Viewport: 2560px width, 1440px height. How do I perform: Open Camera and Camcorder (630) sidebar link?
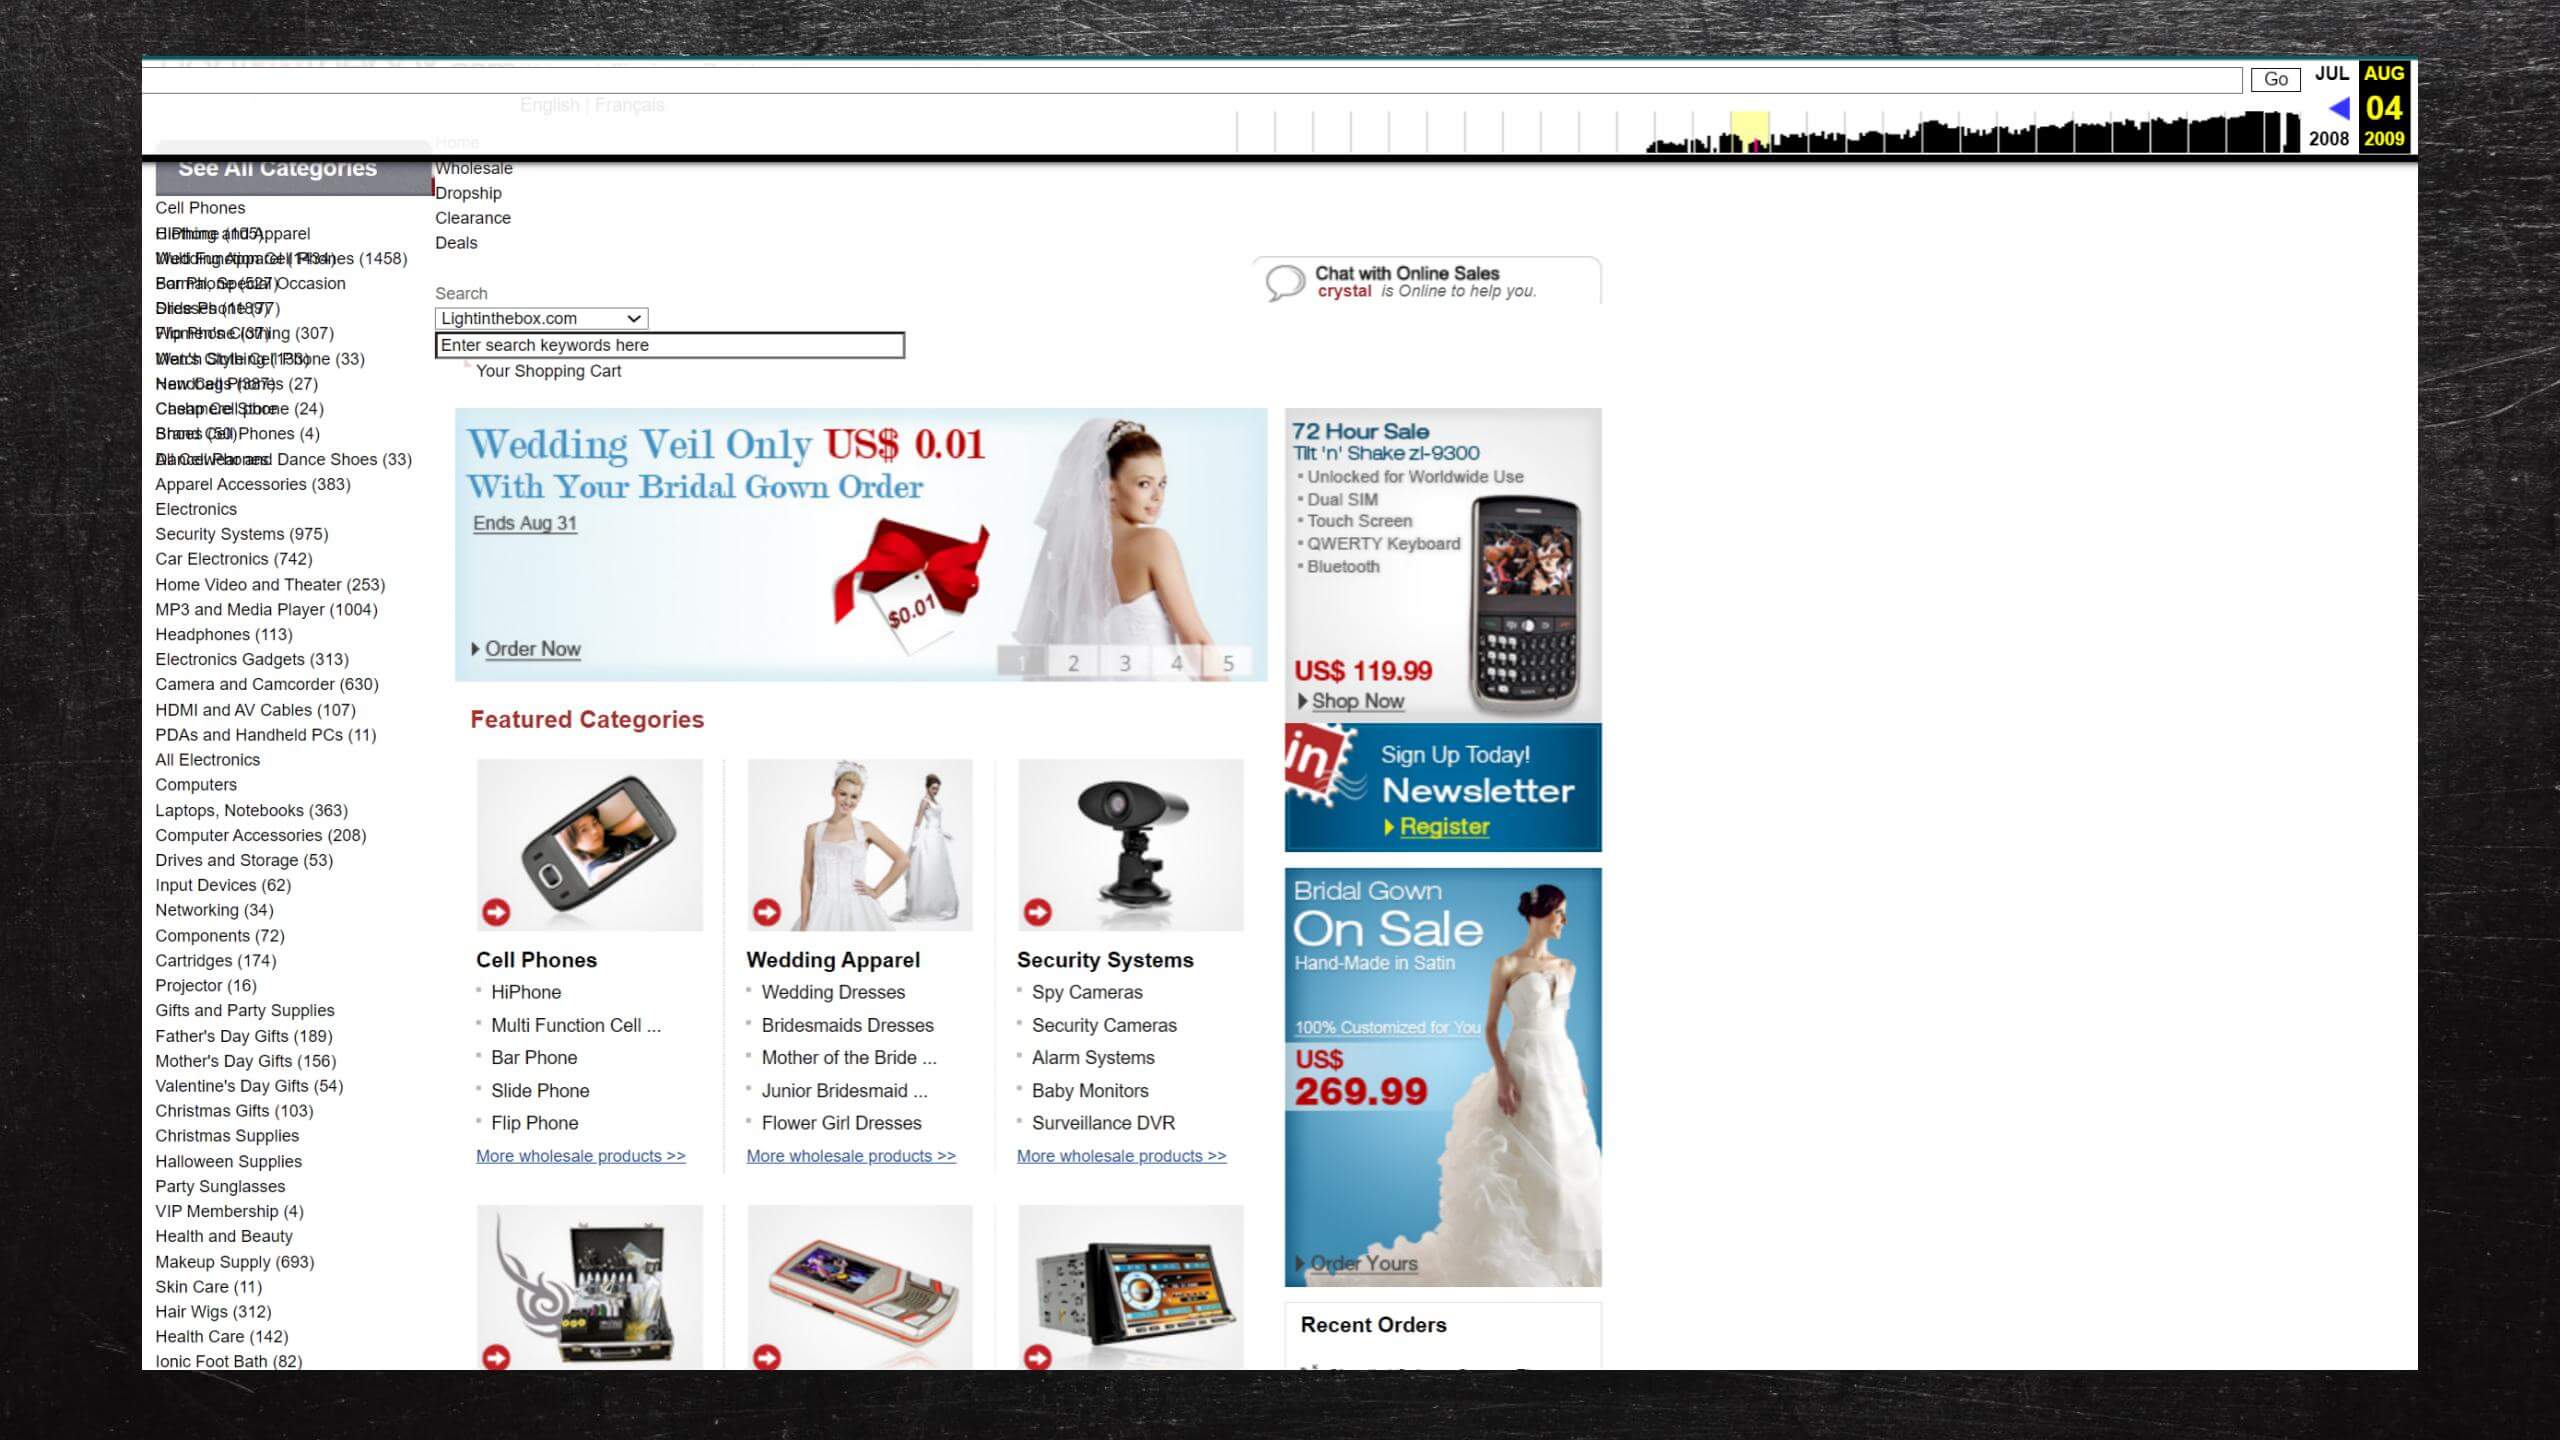(267, 685)
